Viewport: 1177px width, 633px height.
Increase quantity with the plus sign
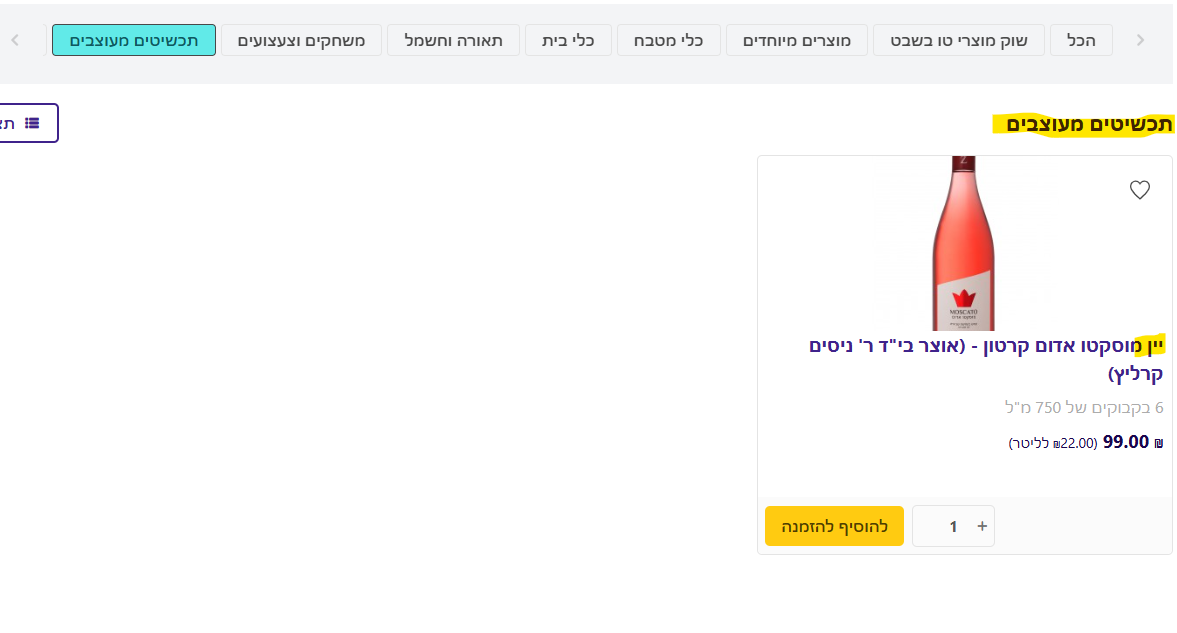(982, 526)
